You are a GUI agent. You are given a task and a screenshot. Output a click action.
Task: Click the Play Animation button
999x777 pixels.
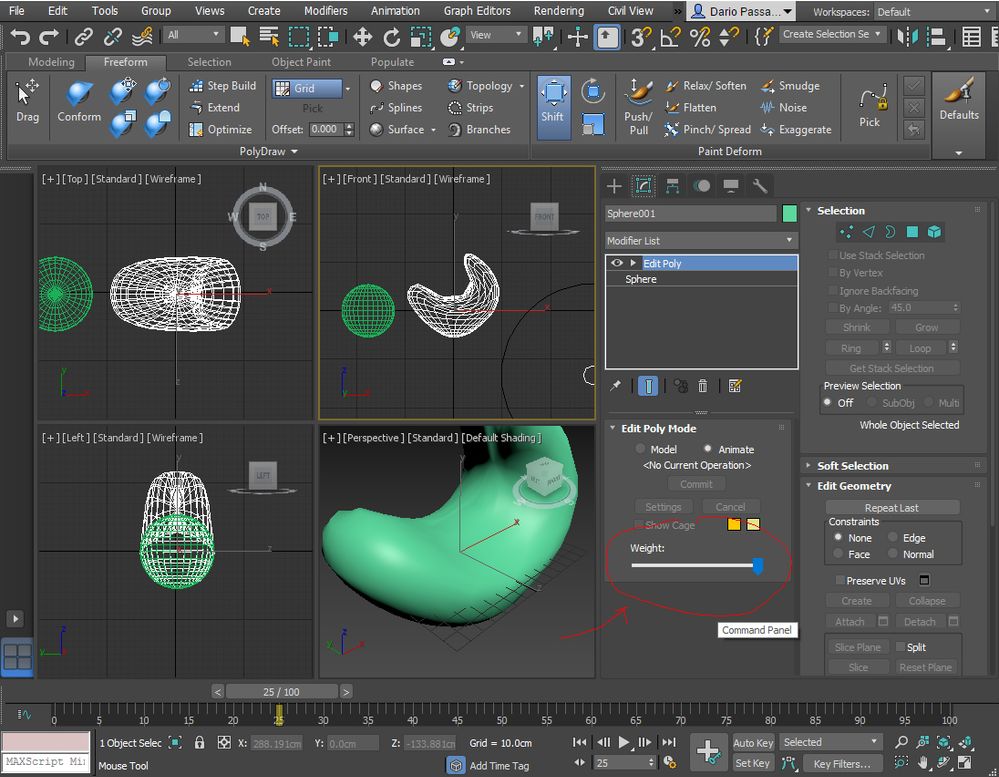pyautogui.click(x=624, y=743)
